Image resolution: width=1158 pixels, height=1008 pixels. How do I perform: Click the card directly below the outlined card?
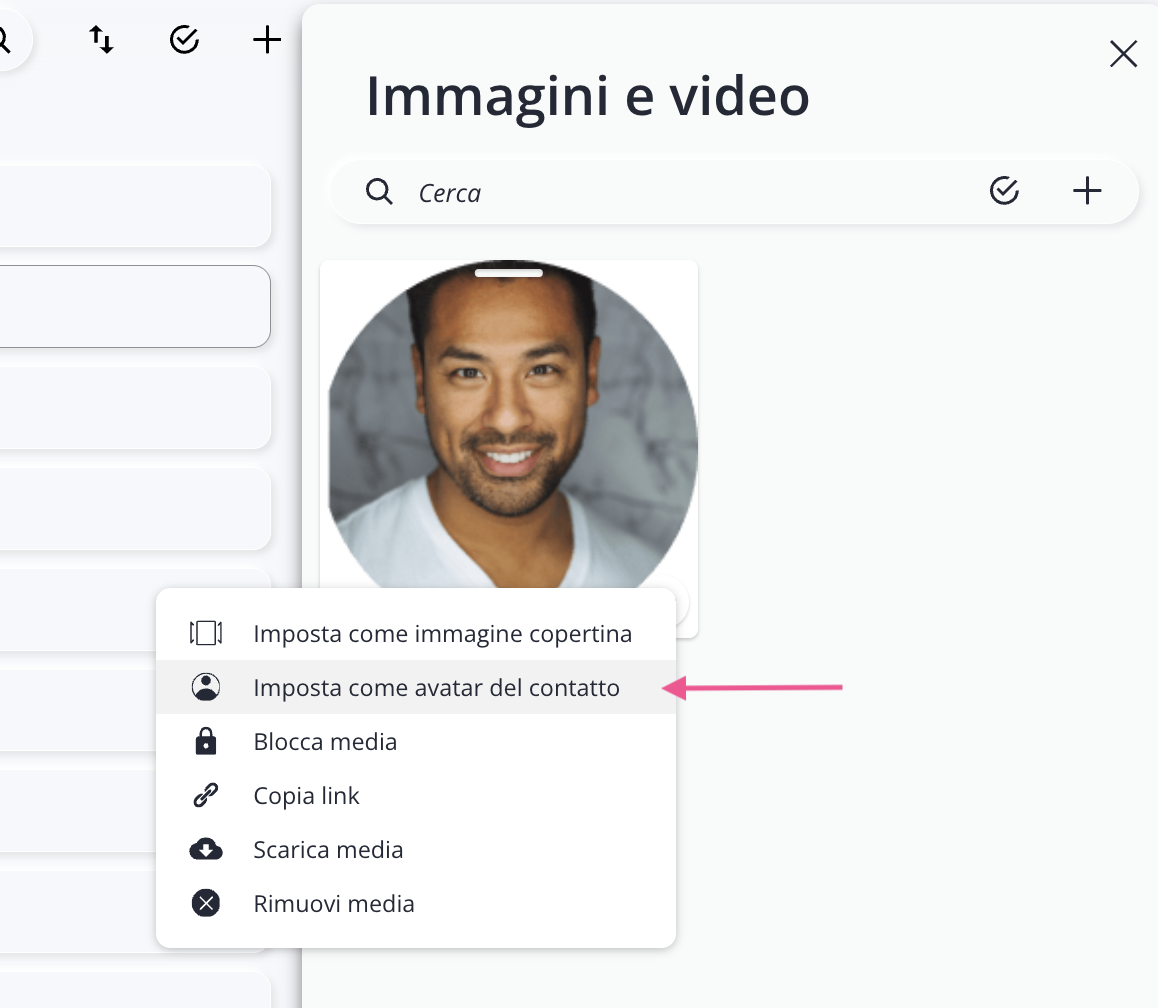pos(135,407)
